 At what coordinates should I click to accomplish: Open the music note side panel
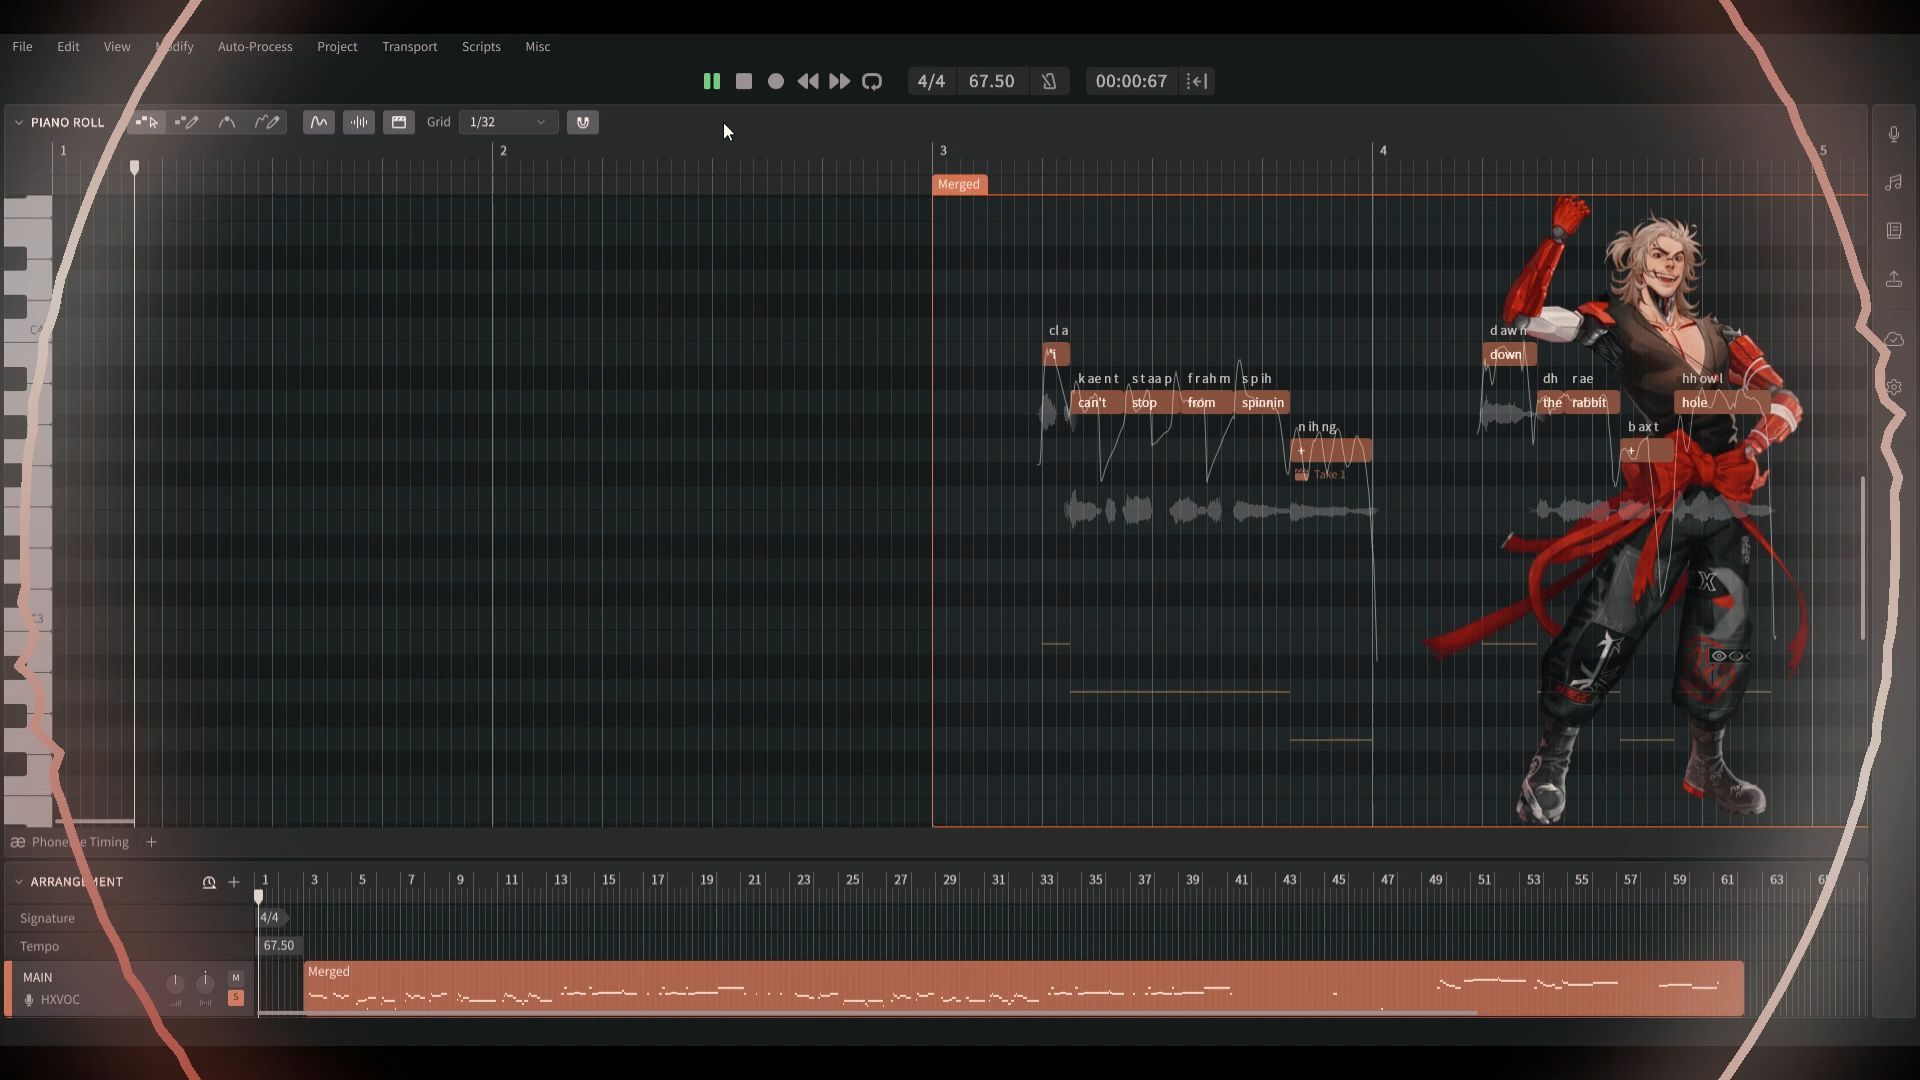[x=1894, y=183]
